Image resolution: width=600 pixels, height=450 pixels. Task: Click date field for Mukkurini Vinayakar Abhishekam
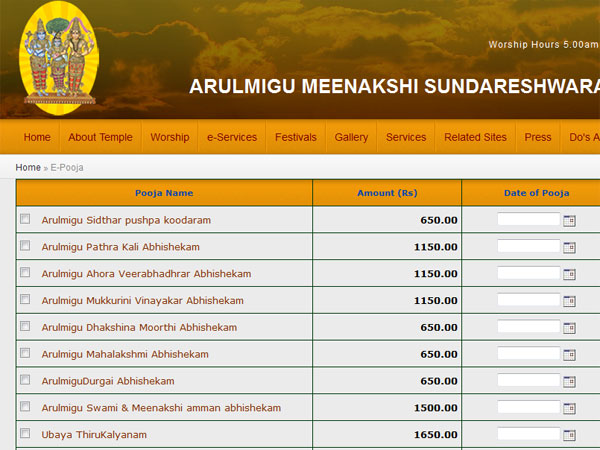(529, 300)
